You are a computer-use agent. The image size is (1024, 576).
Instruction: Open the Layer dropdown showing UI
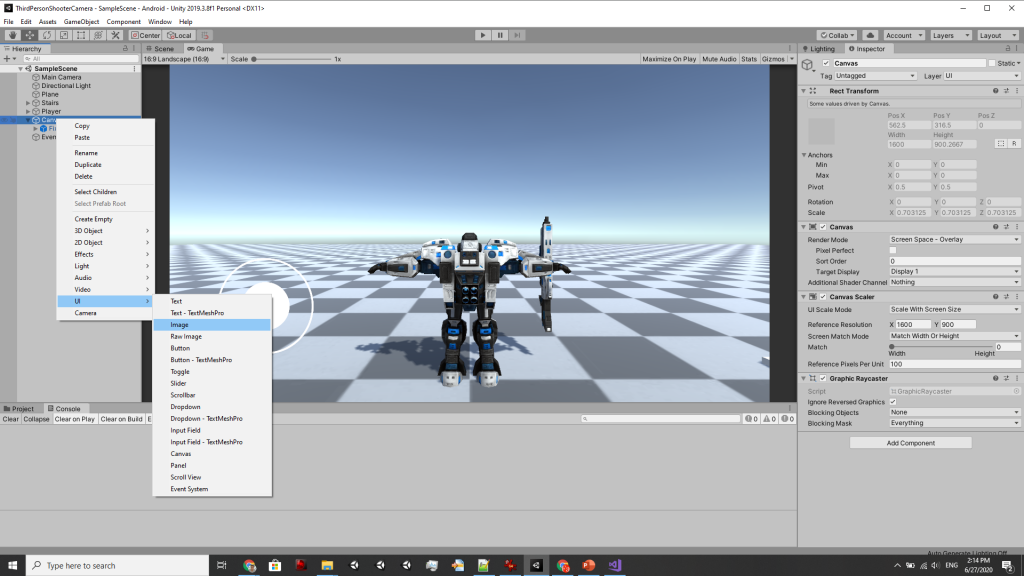(982, 76)
